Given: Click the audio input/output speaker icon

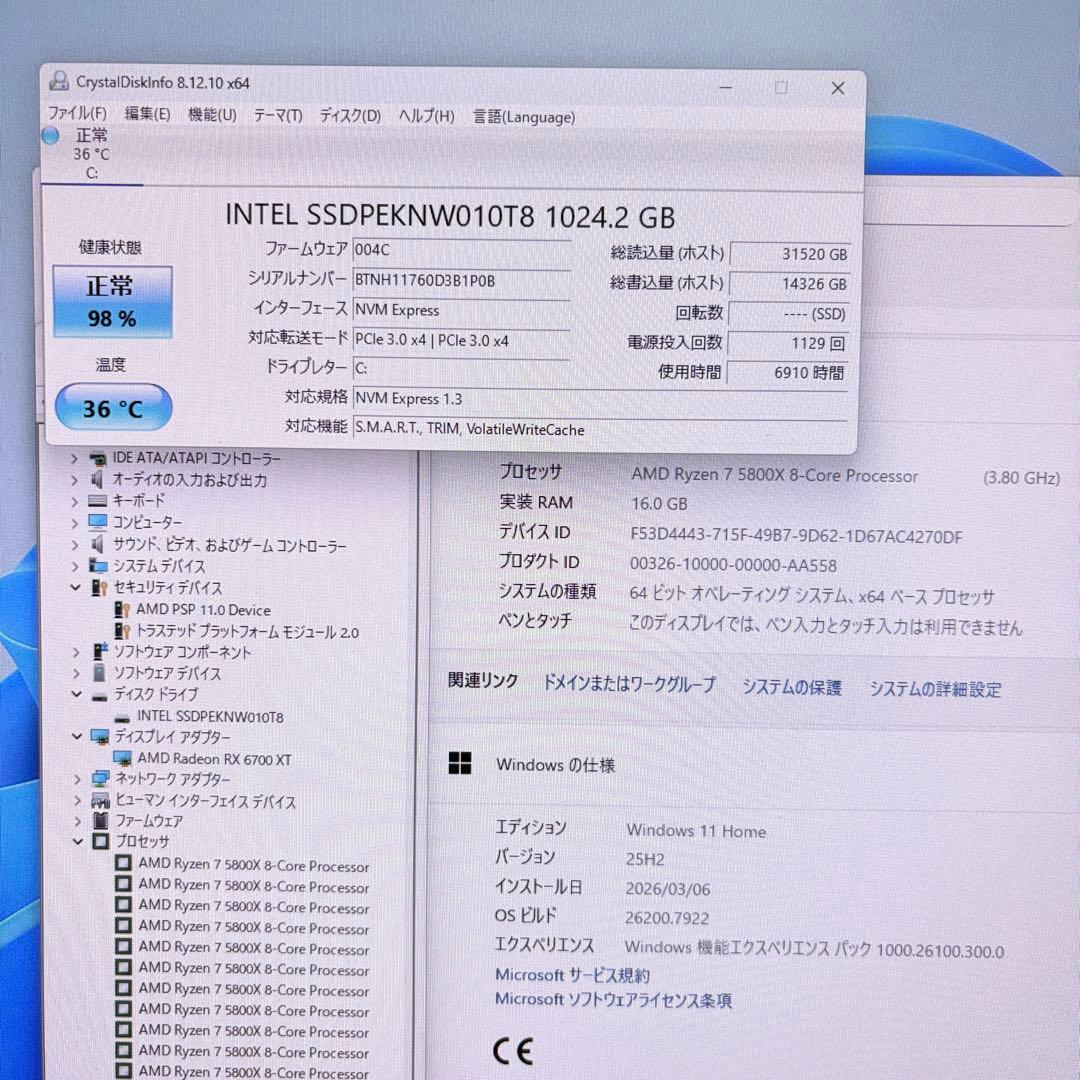Looking at the screenshot, I should tap(97, 479).
